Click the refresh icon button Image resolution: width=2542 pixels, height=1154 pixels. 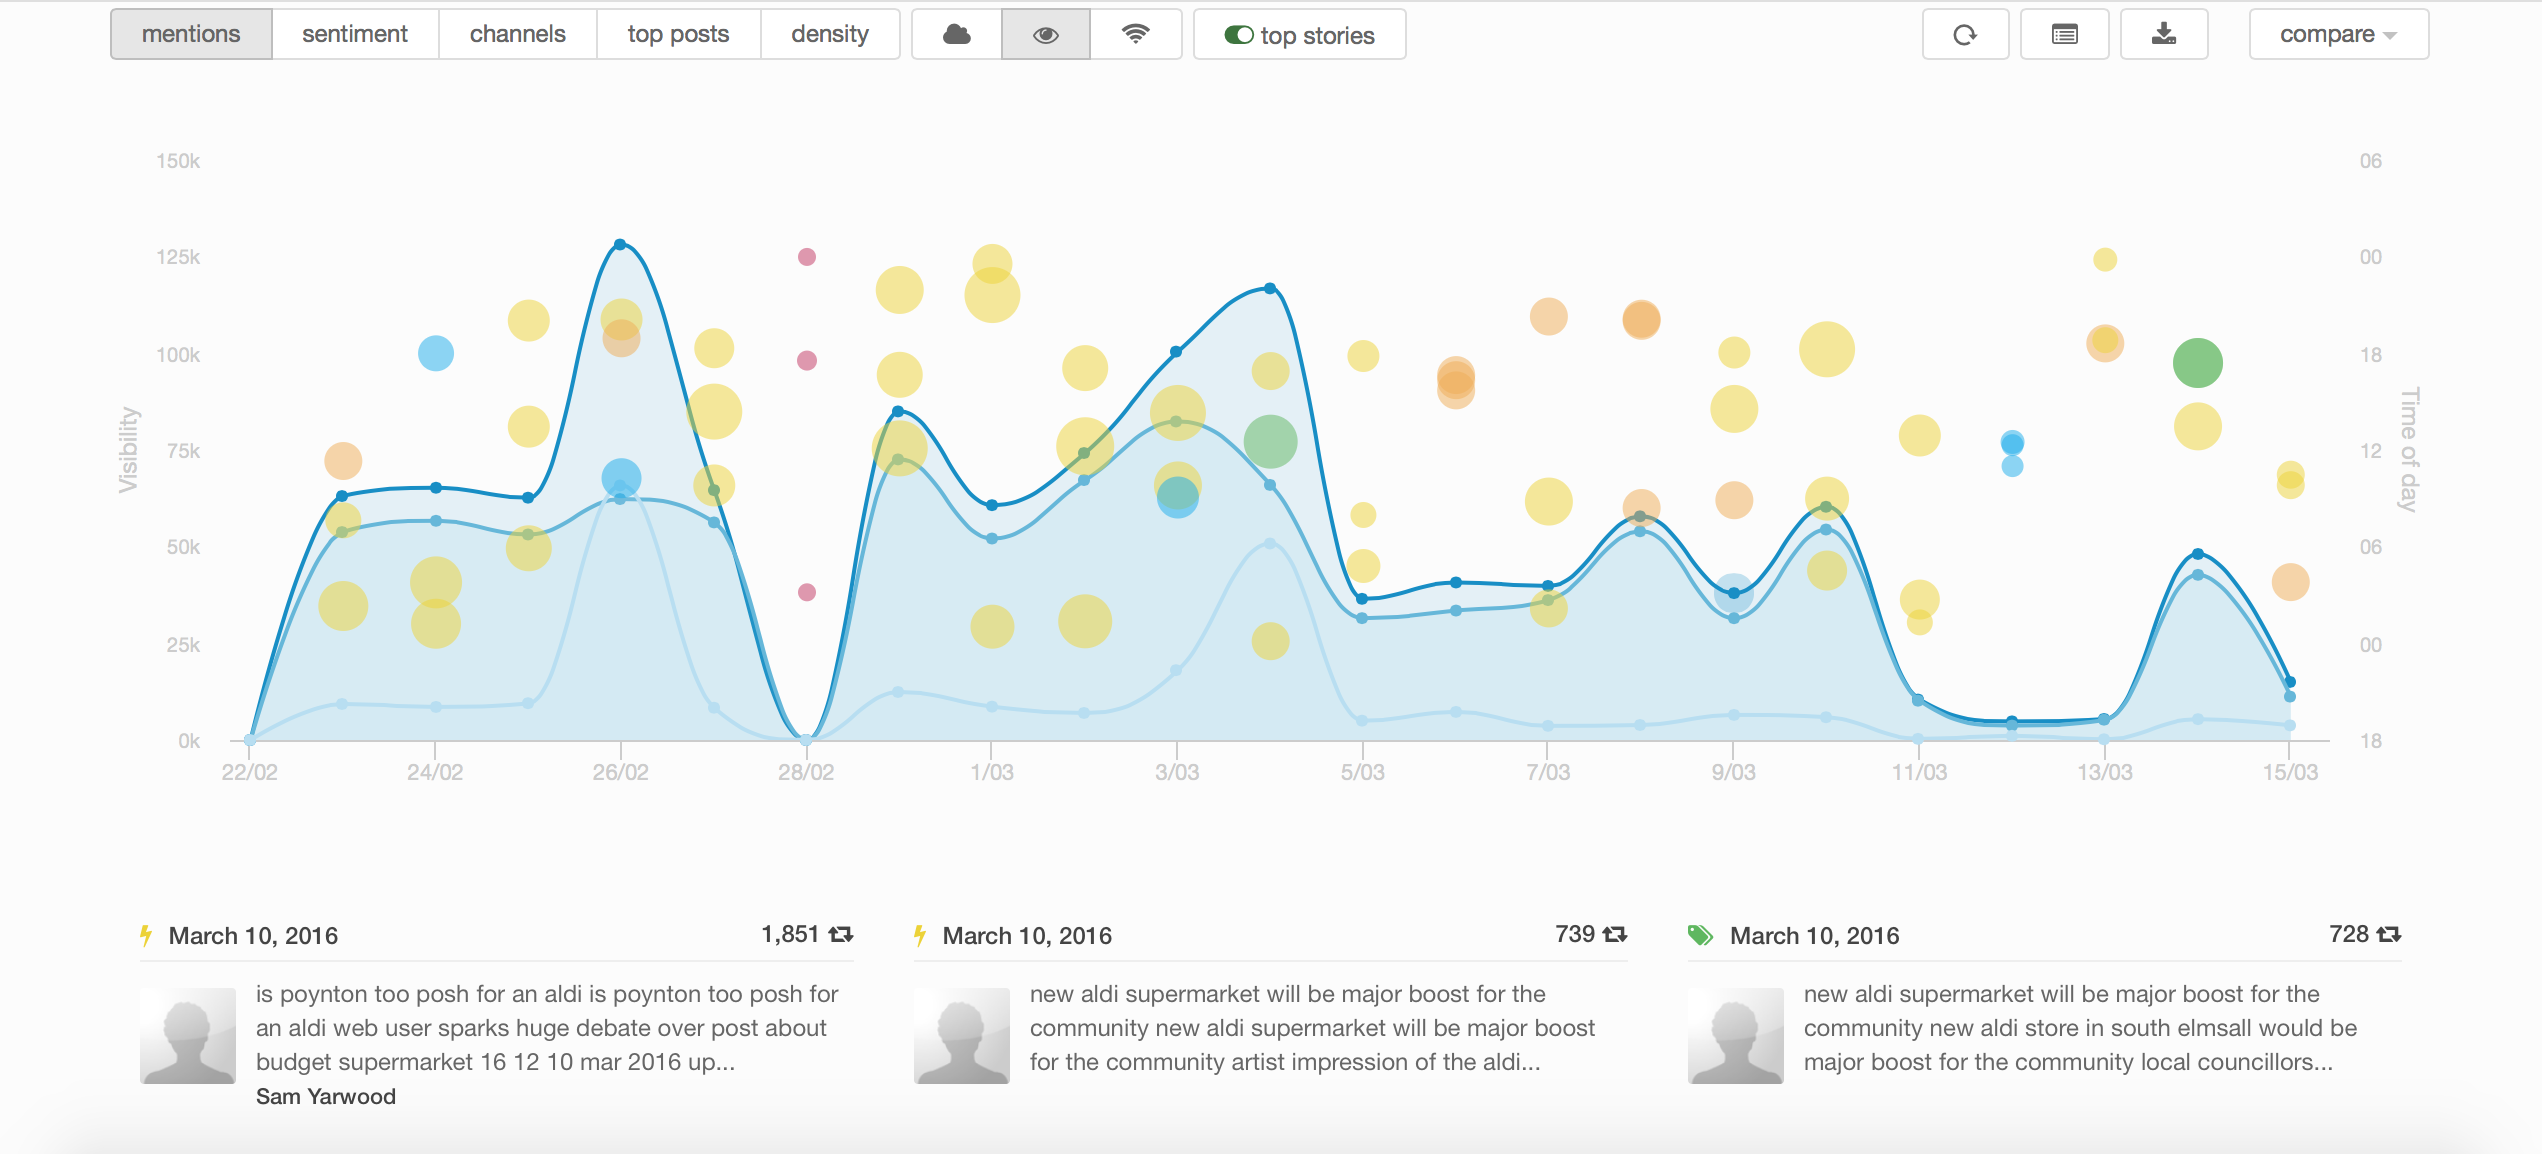point(1964,35)
